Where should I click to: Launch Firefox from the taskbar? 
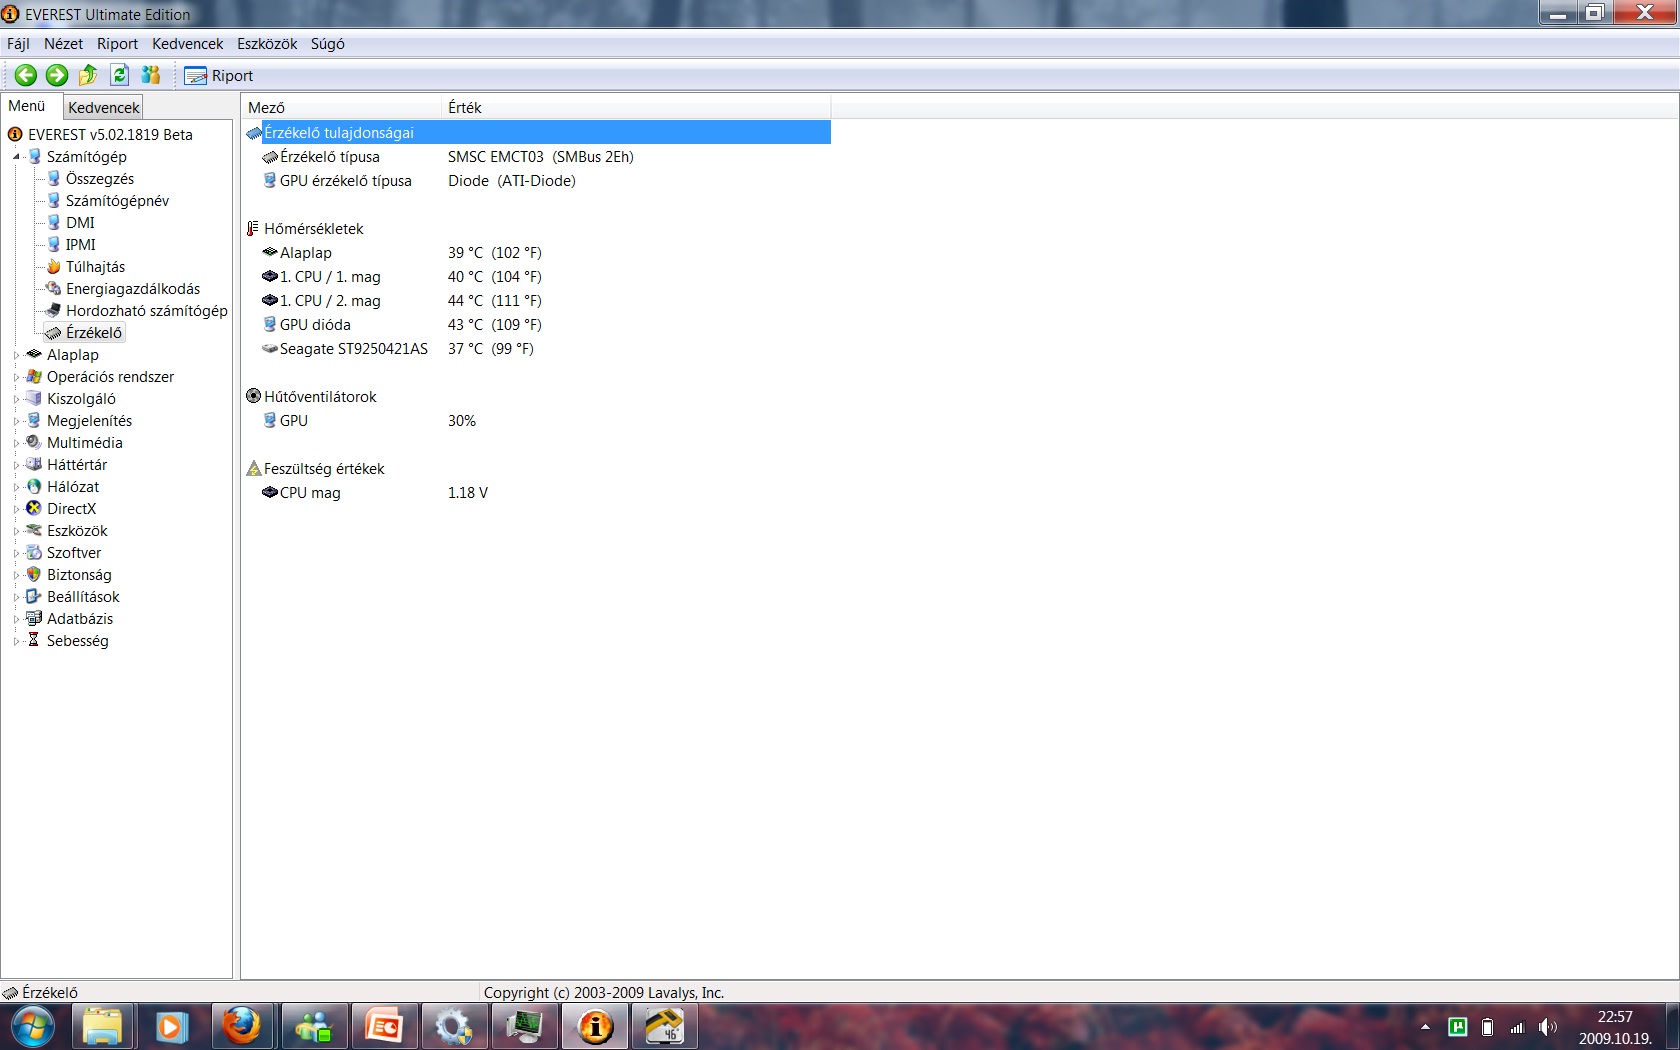coord(241,1027)
